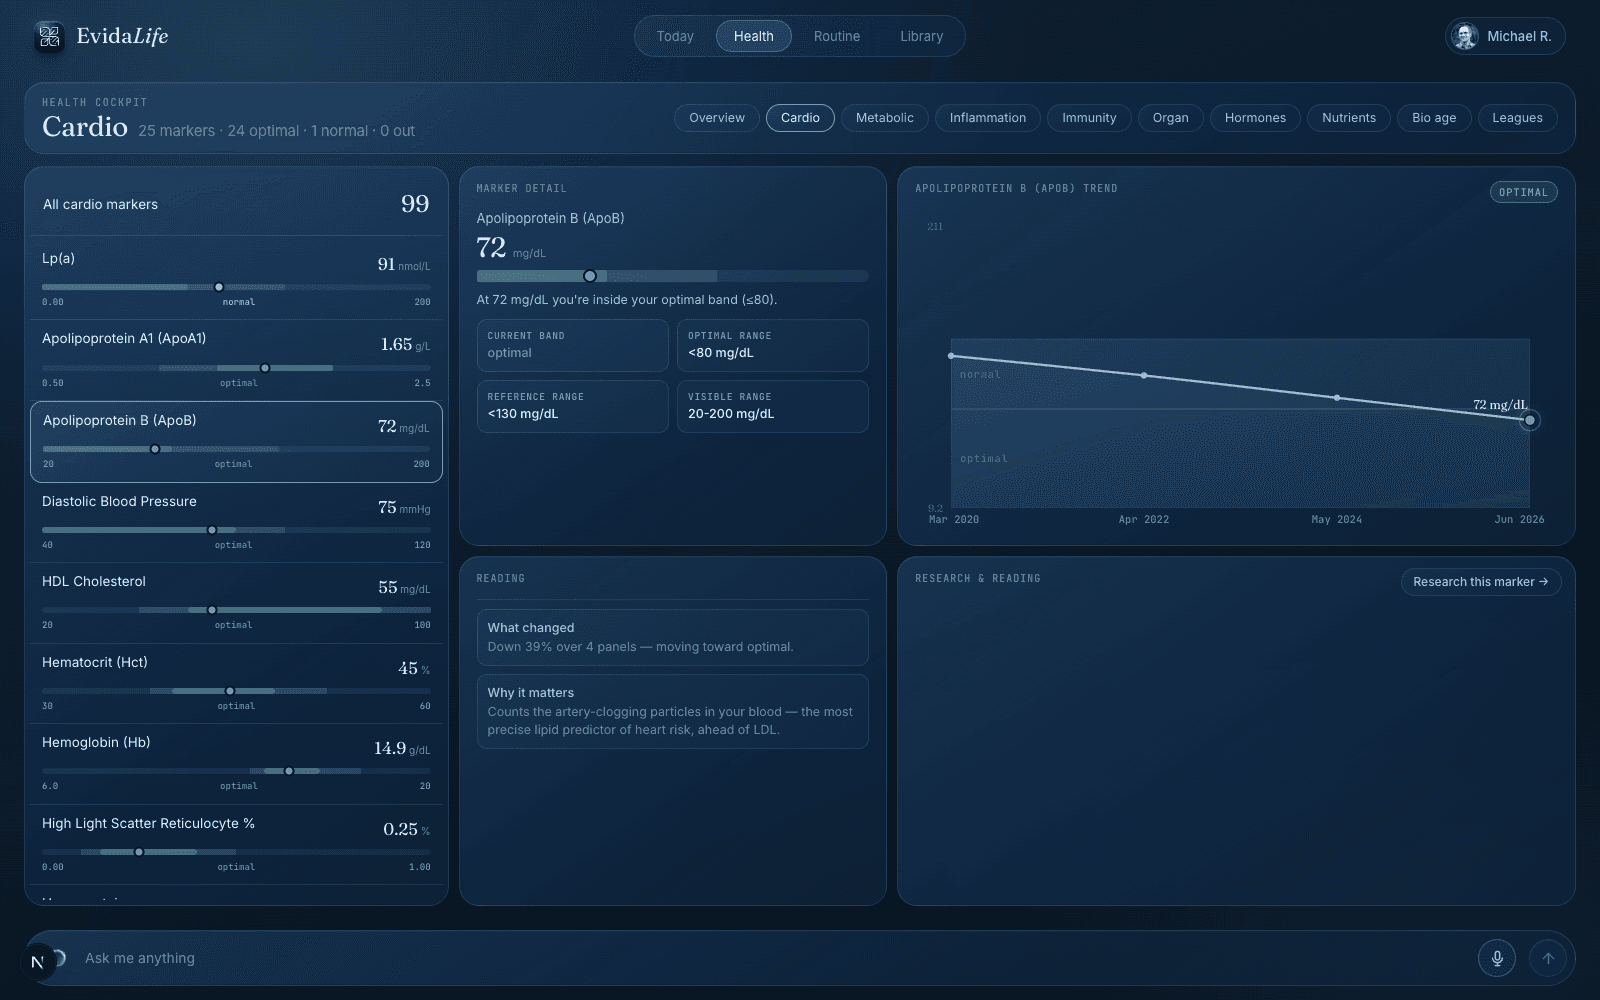Click Michael R. profile avatar
The image size is (1600, 1000).
pyautogui.click(x=1465, y=36)
